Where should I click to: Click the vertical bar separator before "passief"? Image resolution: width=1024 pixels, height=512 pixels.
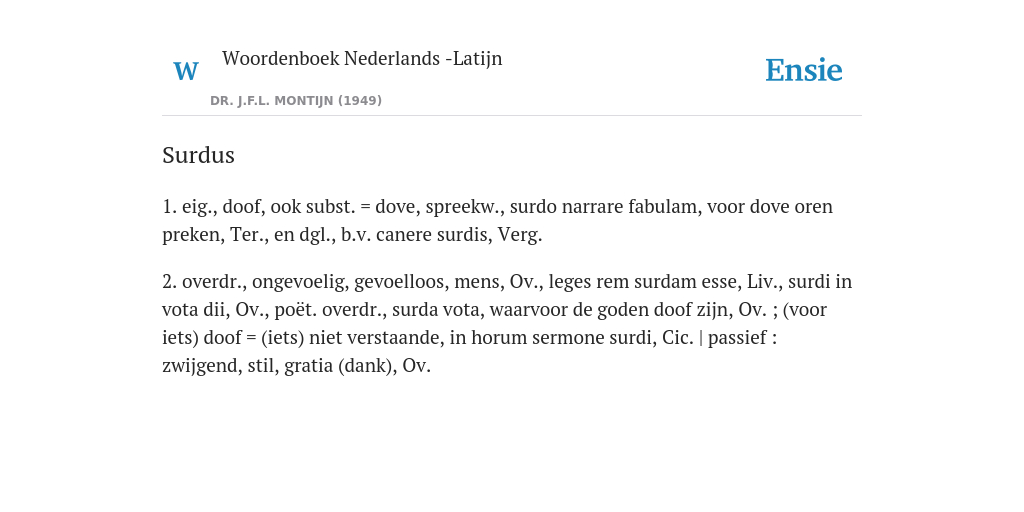[x=701, y=338]
